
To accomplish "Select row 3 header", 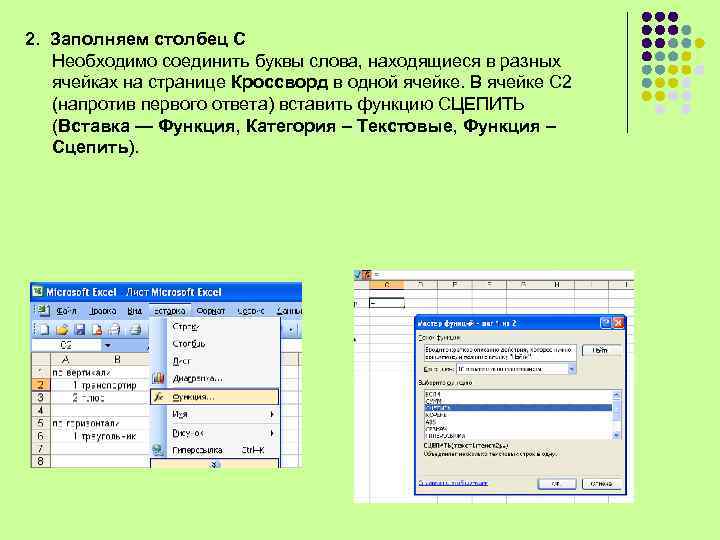I will 40,397.
